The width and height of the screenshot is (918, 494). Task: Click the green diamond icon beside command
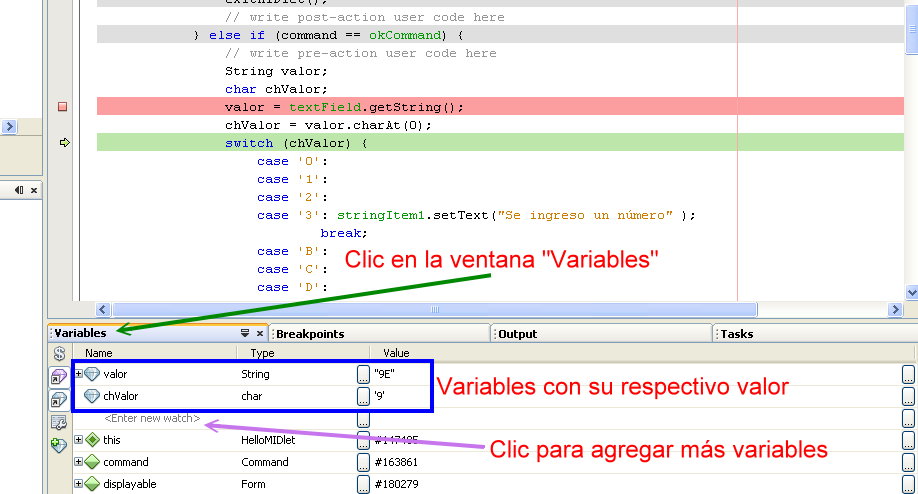pyautogui.click(x=93, y=462)
